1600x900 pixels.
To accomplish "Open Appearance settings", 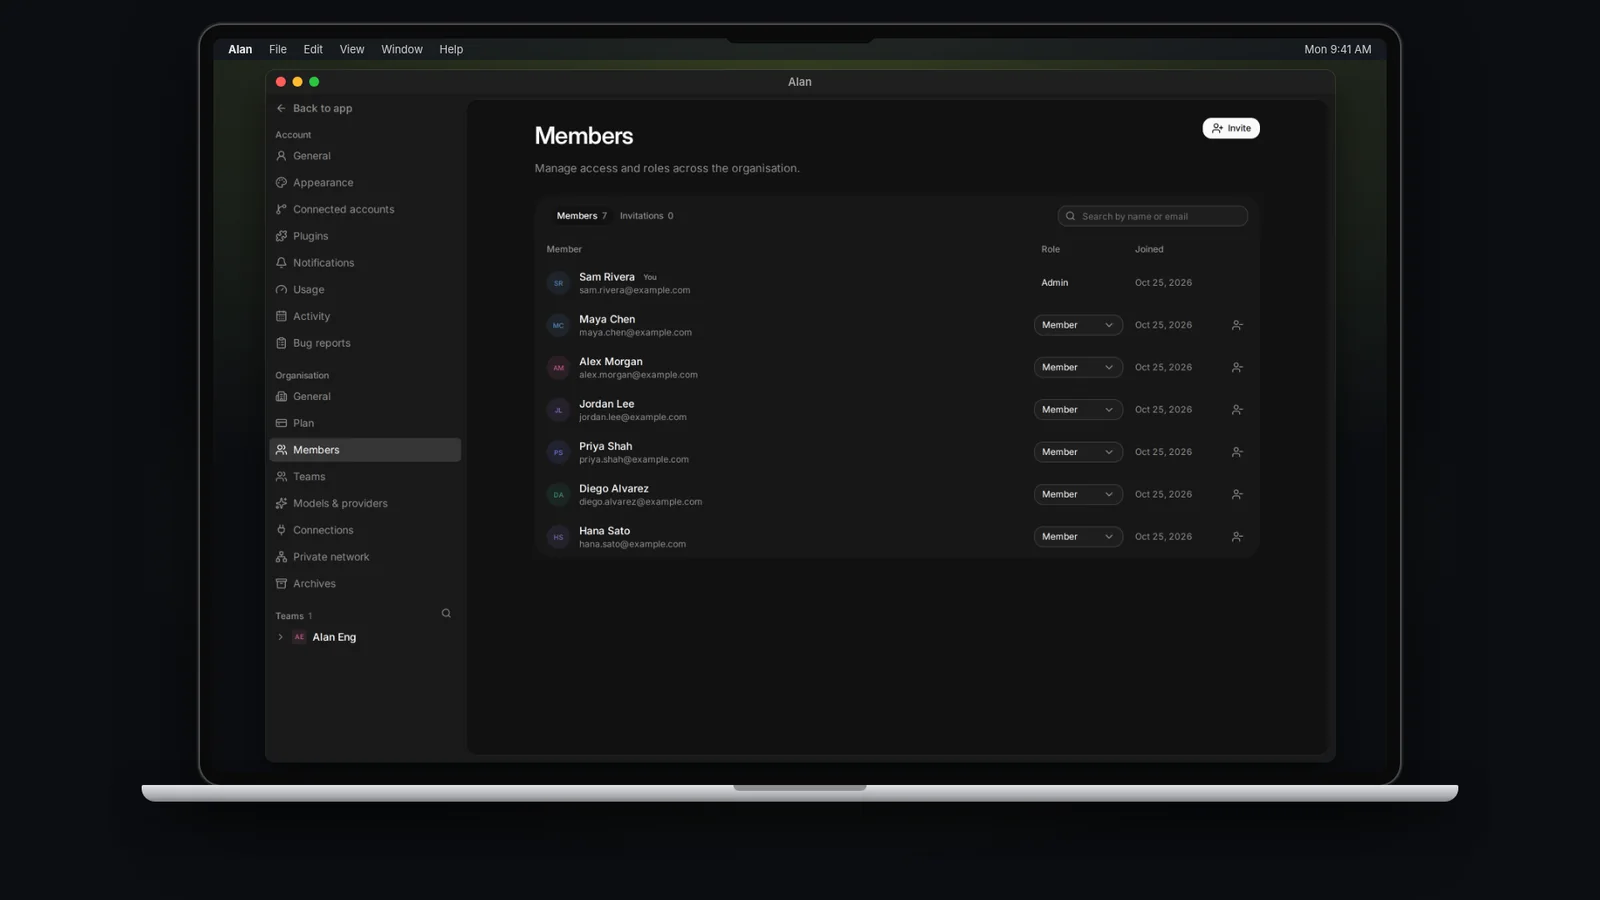I will [x=365, y=183].
